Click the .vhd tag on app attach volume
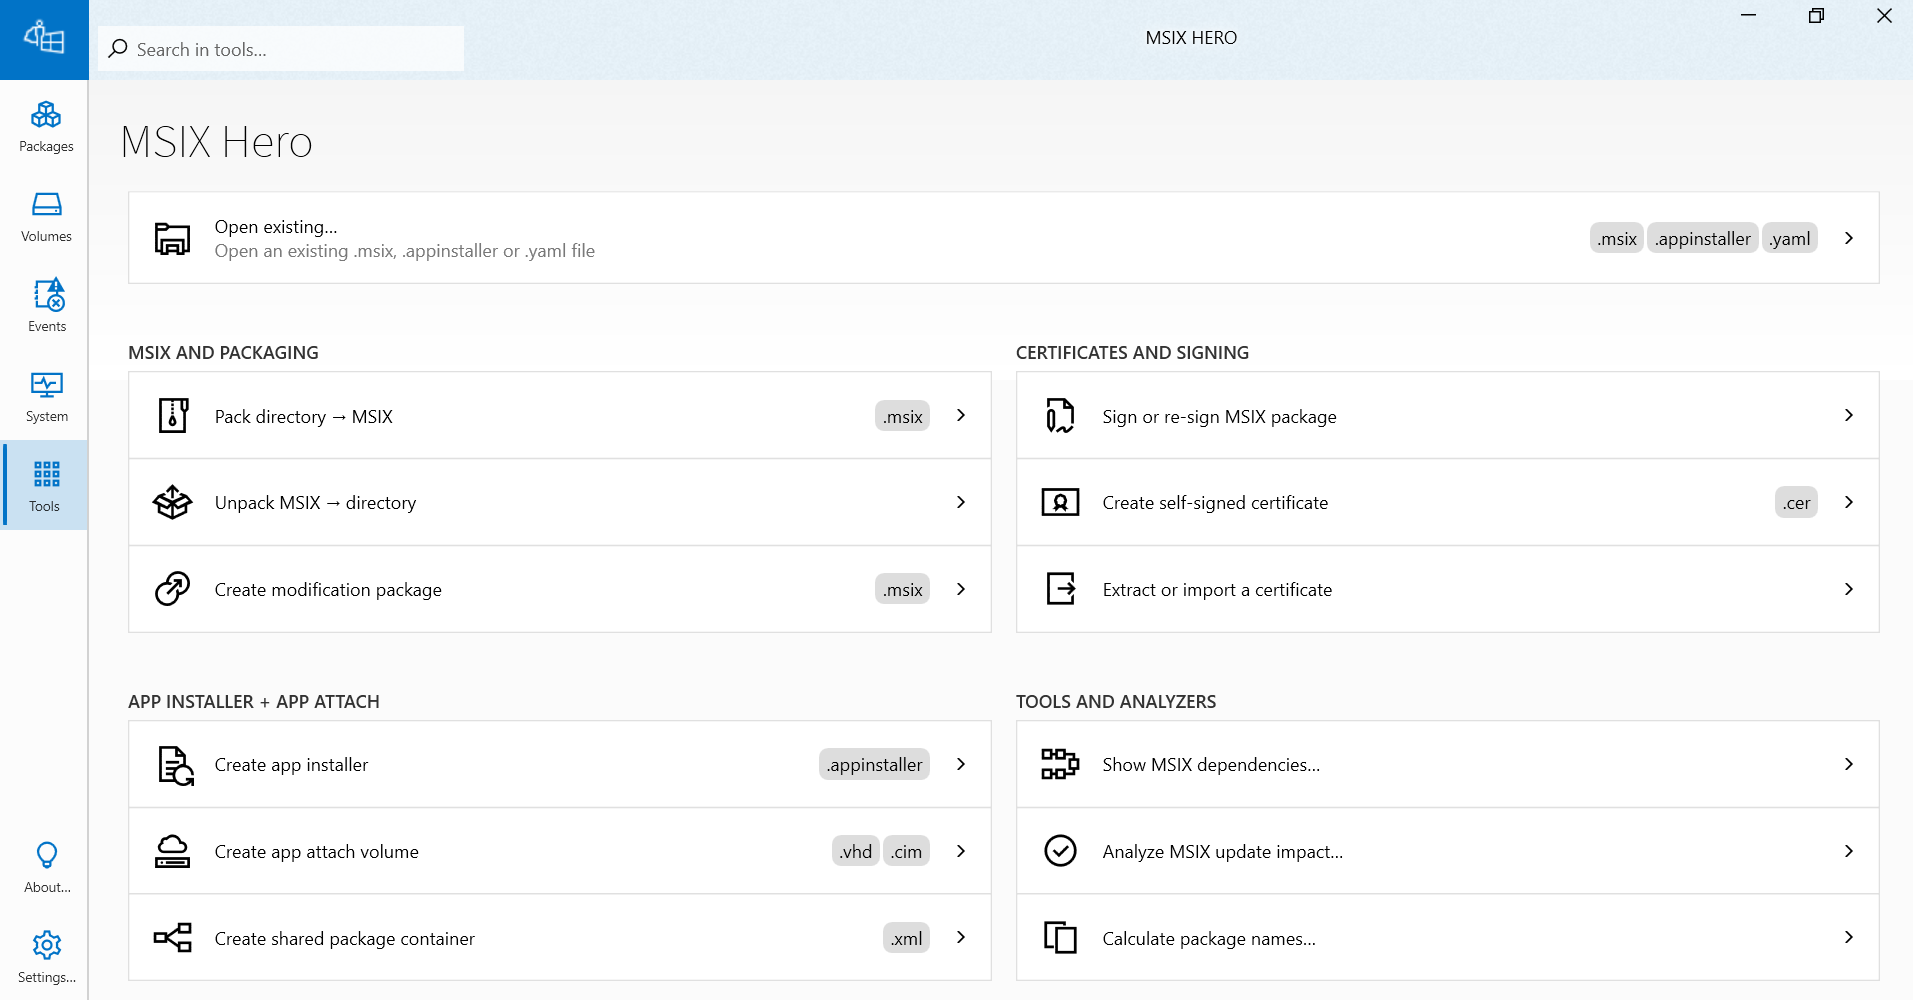 [x=856, y=851]
